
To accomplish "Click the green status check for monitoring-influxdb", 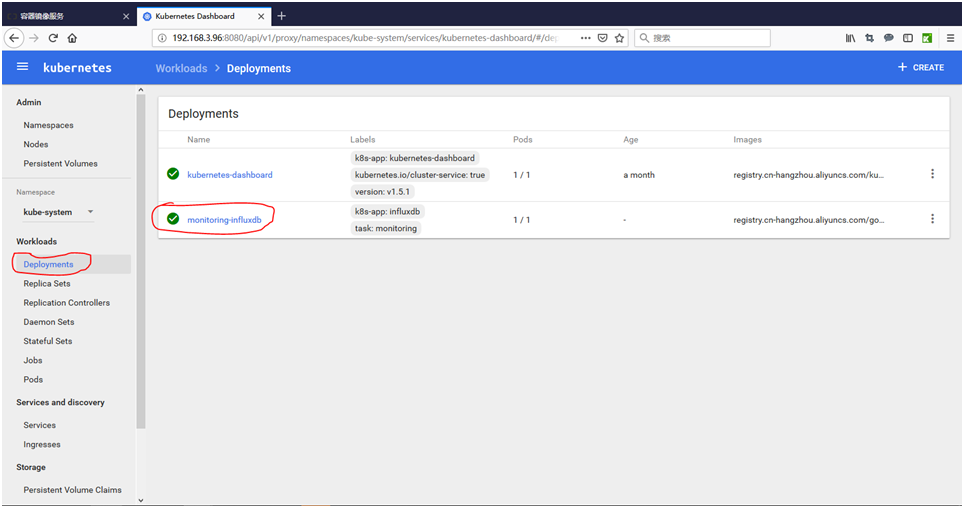I will pos(173,219).
